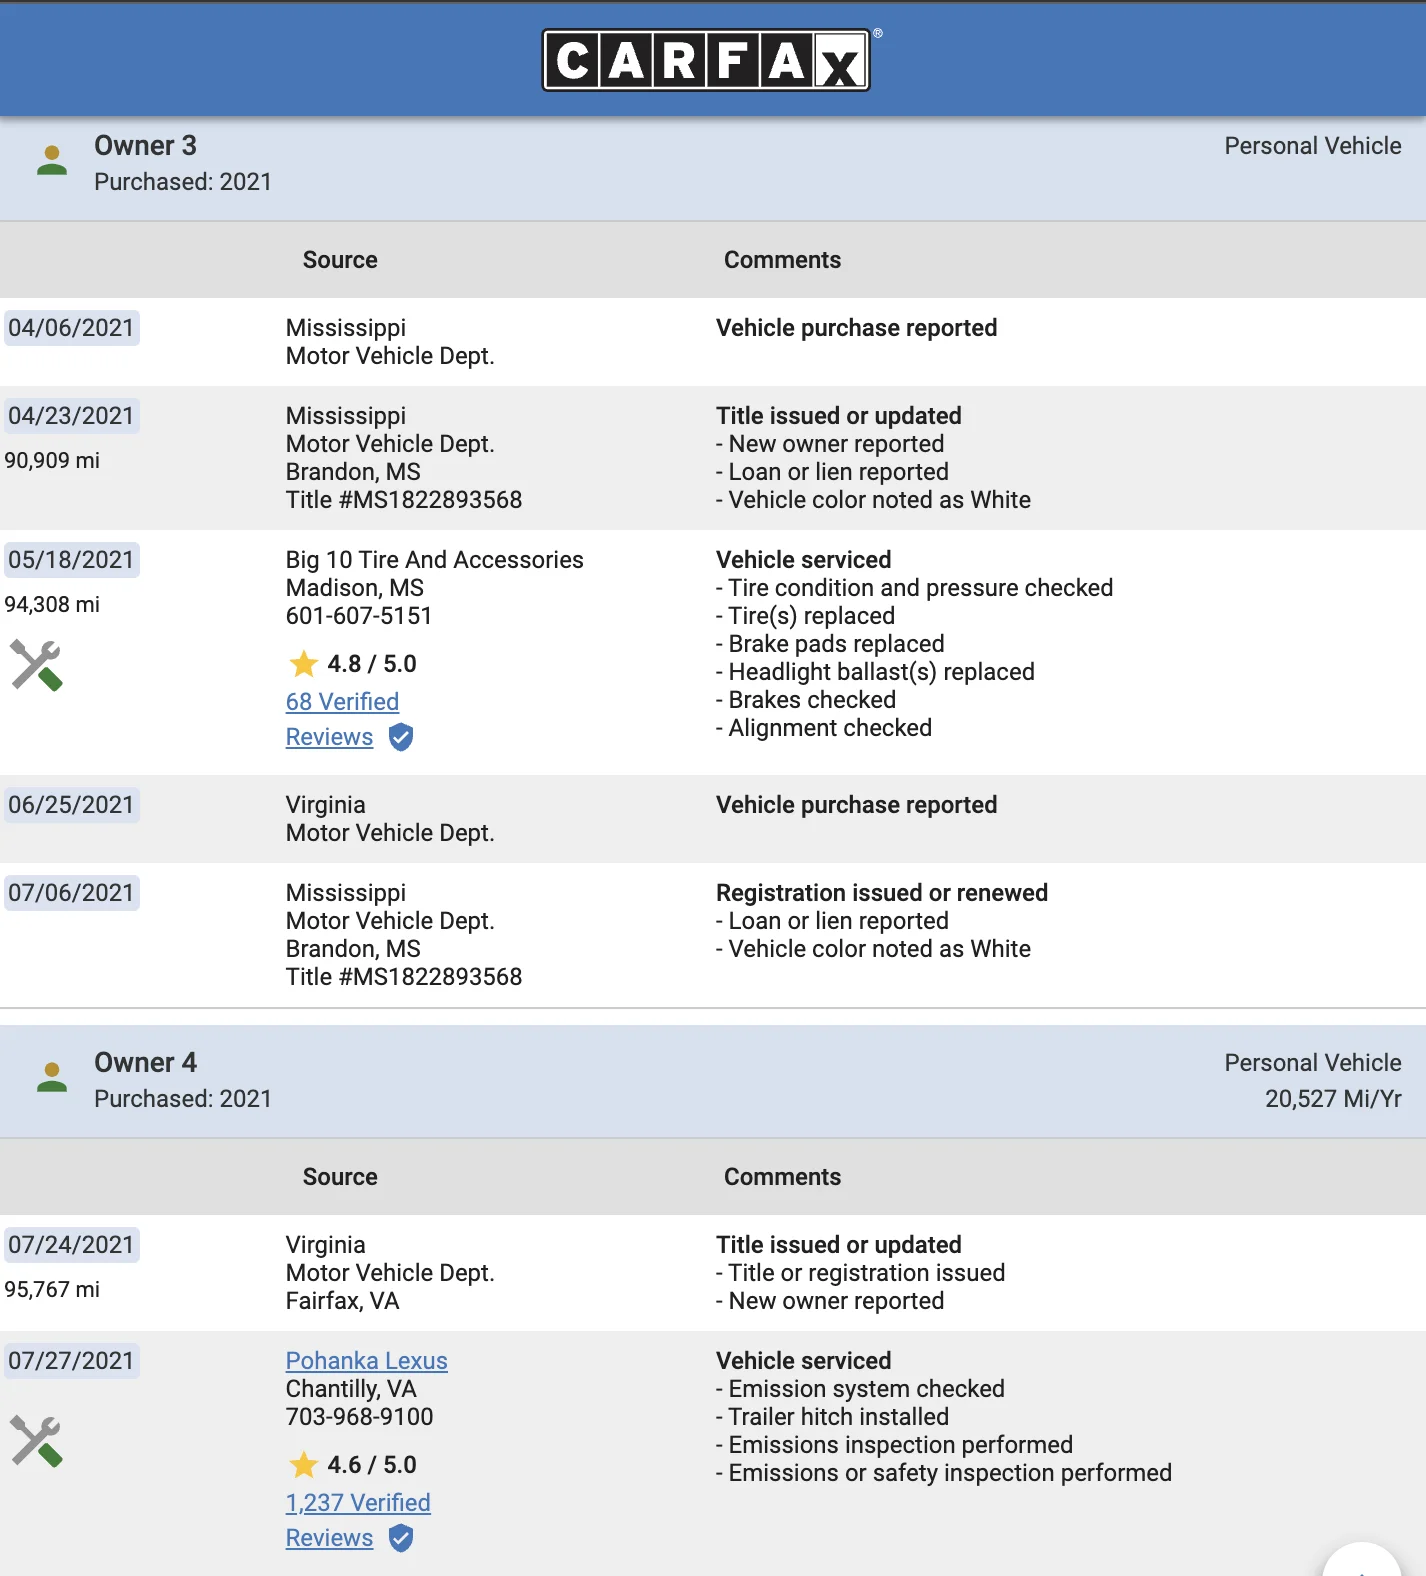This screenshot has height=1576, width=1426.
Task: Click Comments column header under Owner 3
Action: [x=782, y=260]
